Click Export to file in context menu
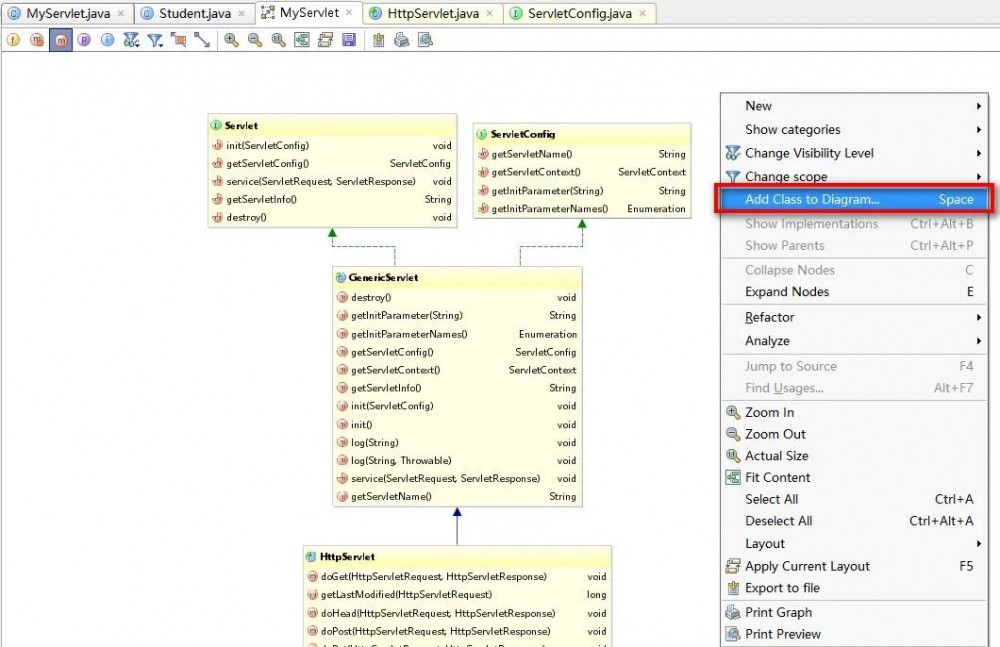 pyautogui.click(x=782, y=588)
